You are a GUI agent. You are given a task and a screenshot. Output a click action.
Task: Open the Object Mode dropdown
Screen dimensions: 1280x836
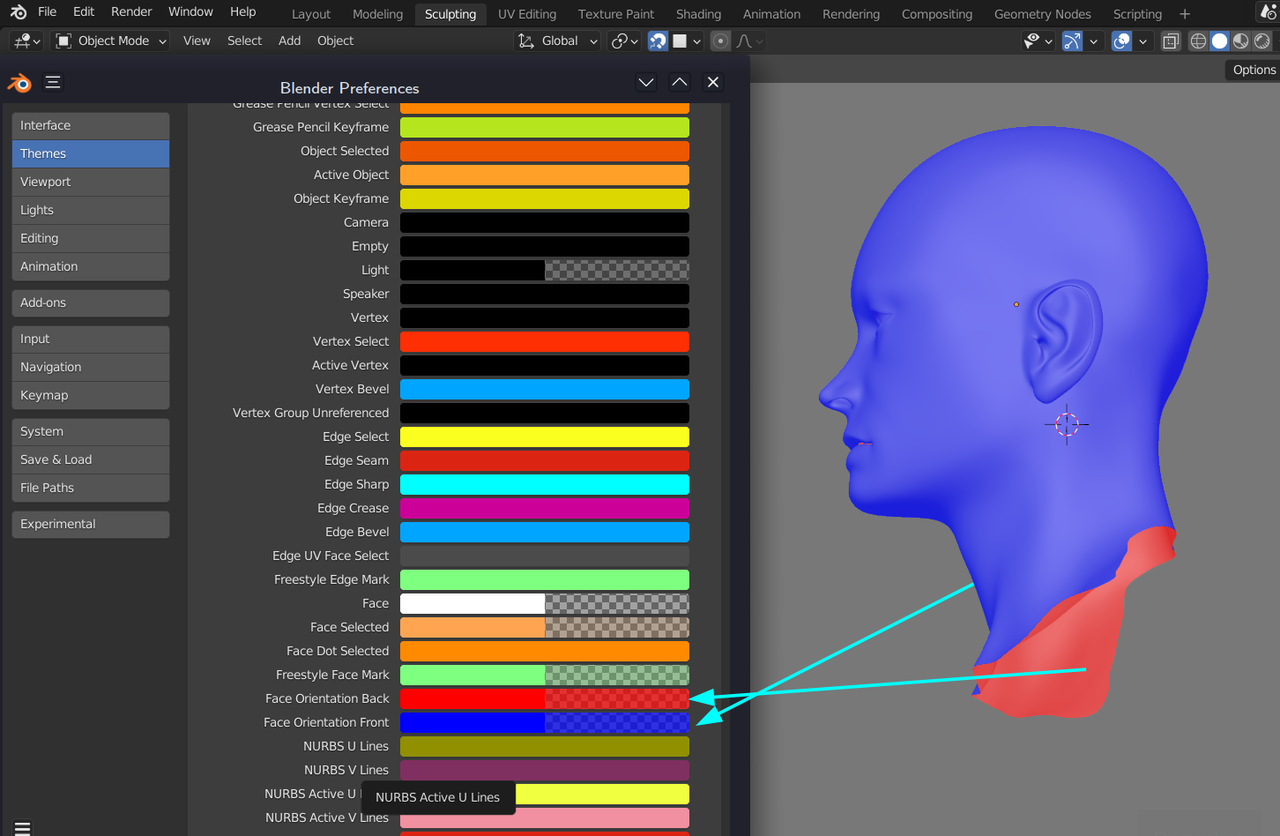(x=110, y=41)
